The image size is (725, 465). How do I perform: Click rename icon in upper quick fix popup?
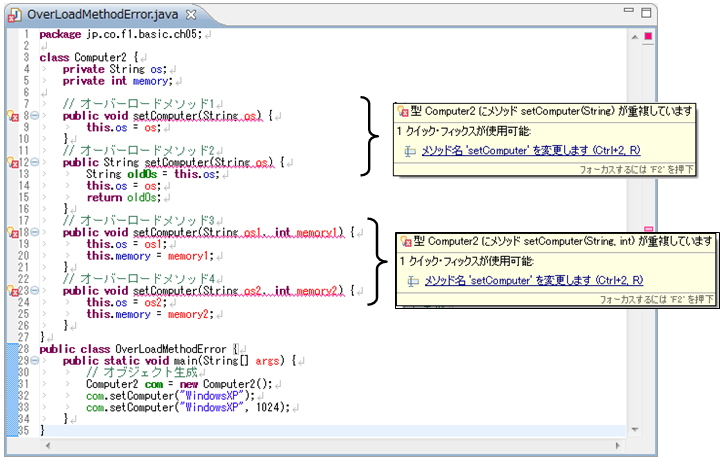(410, 151)
